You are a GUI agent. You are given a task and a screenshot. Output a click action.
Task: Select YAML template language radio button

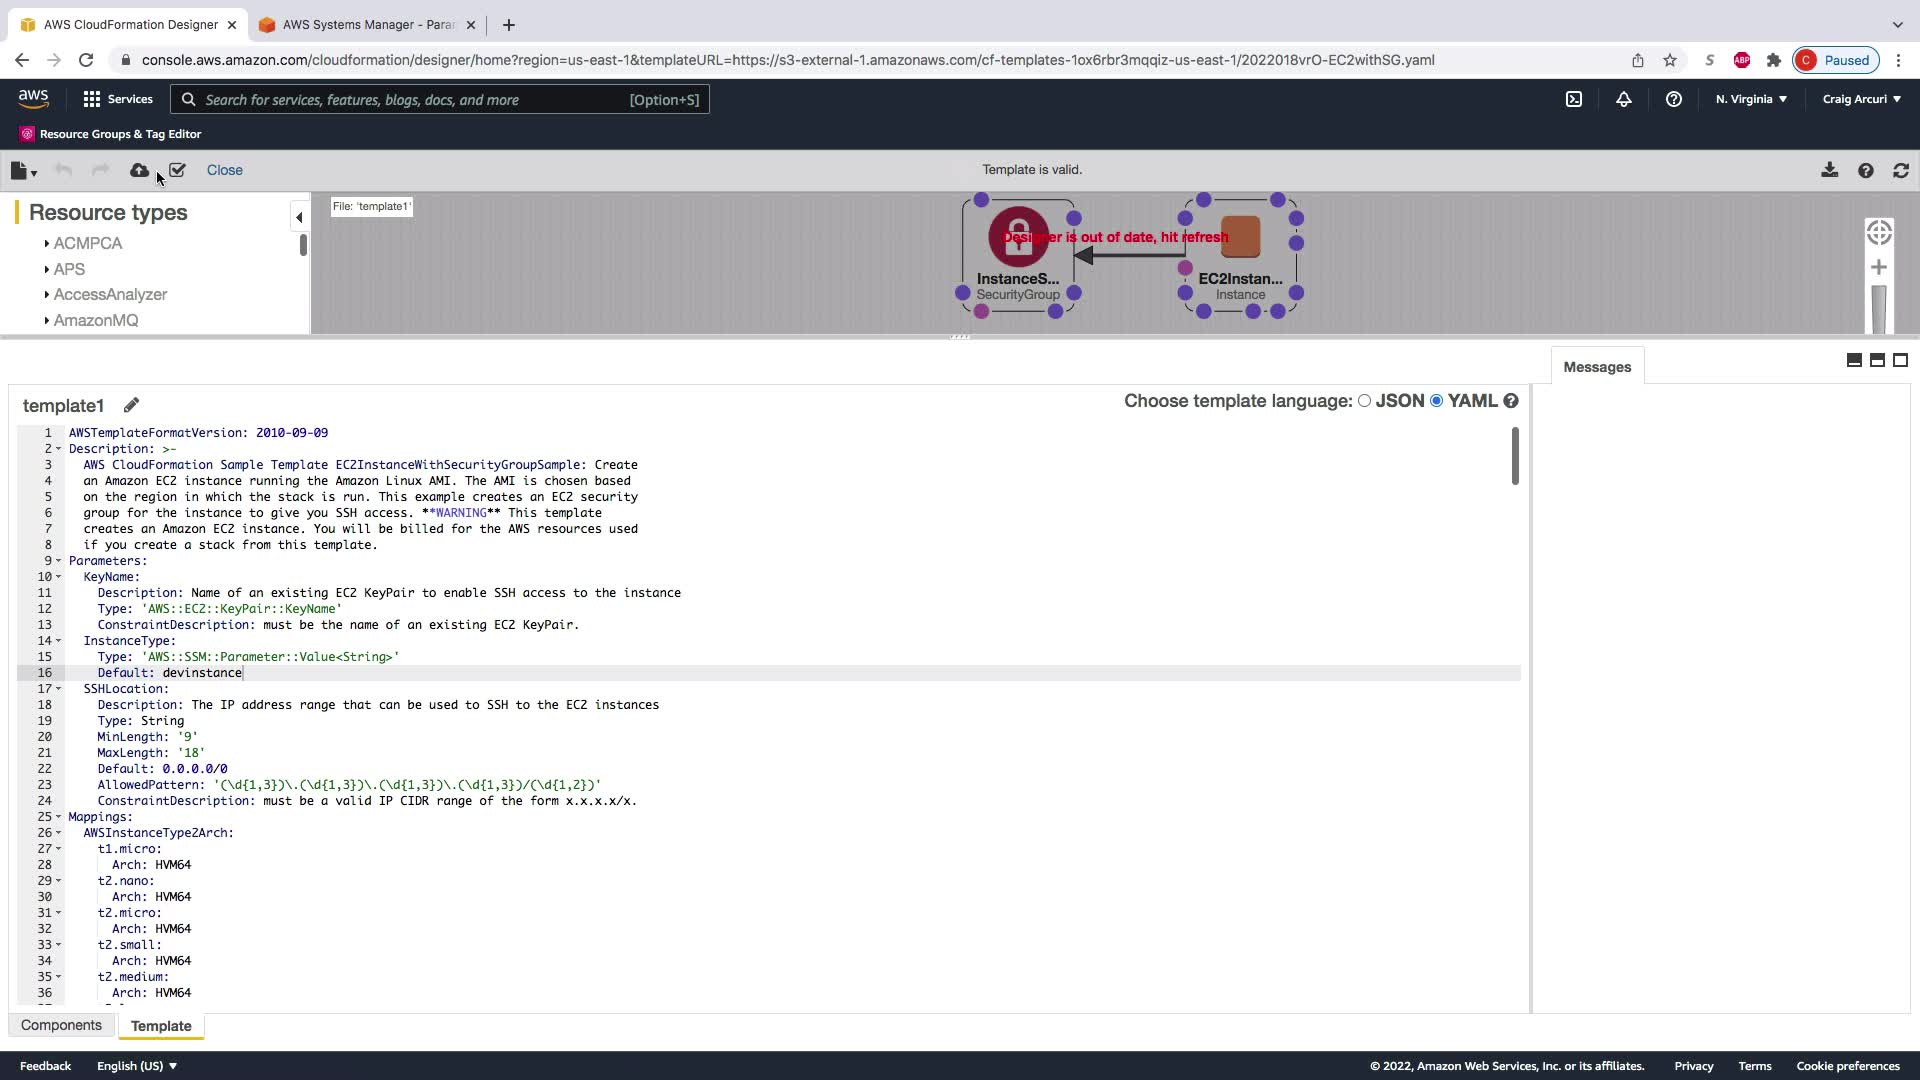click(1437, 401)
